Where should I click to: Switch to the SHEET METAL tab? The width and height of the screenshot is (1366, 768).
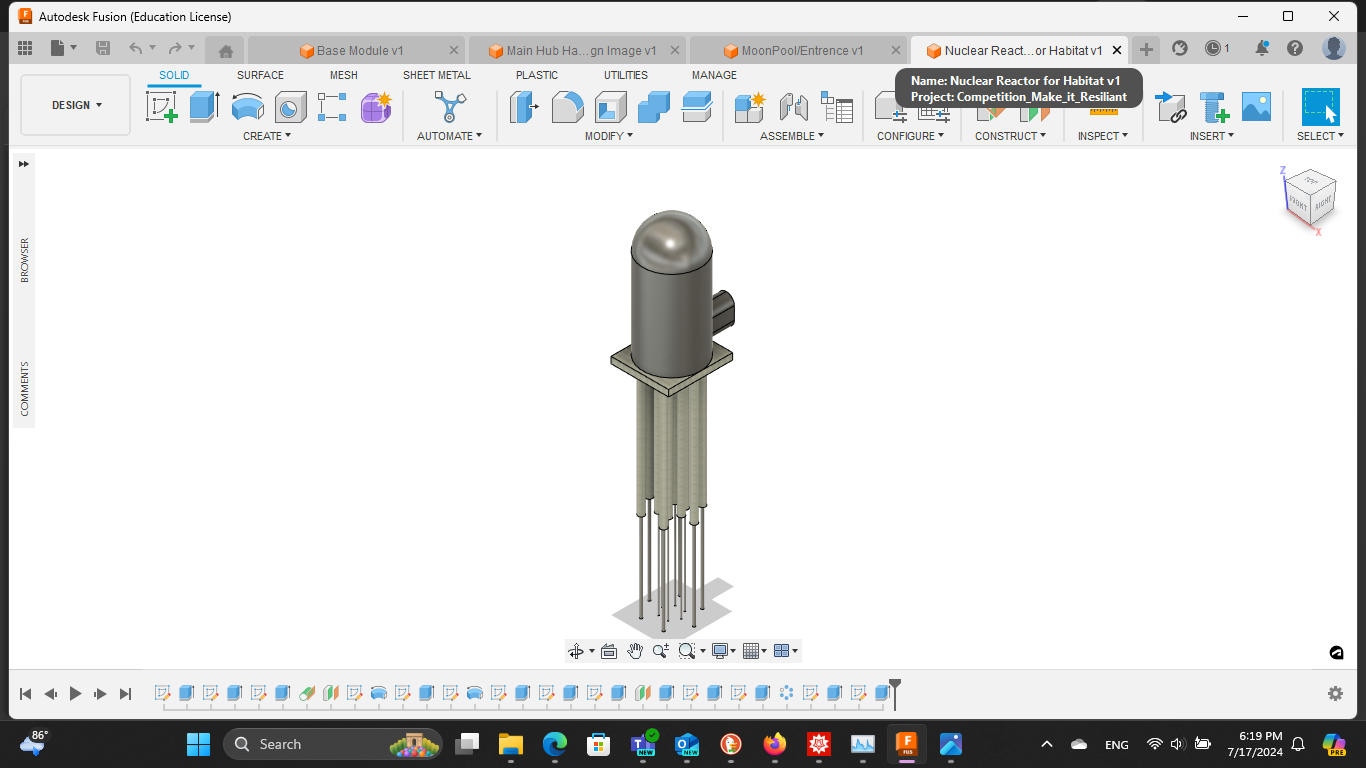click(437, 75)
